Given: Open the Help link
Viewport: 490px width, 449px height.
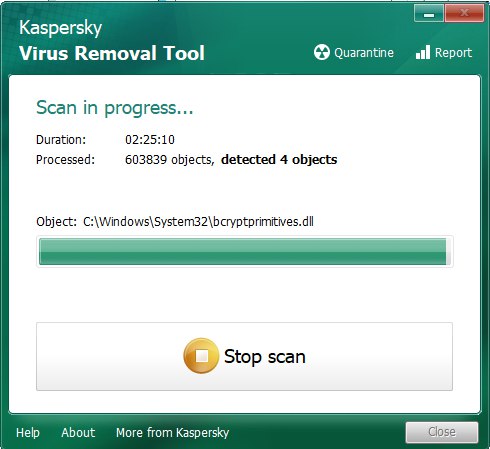Looking at the screenshot, I should (28, 433).
